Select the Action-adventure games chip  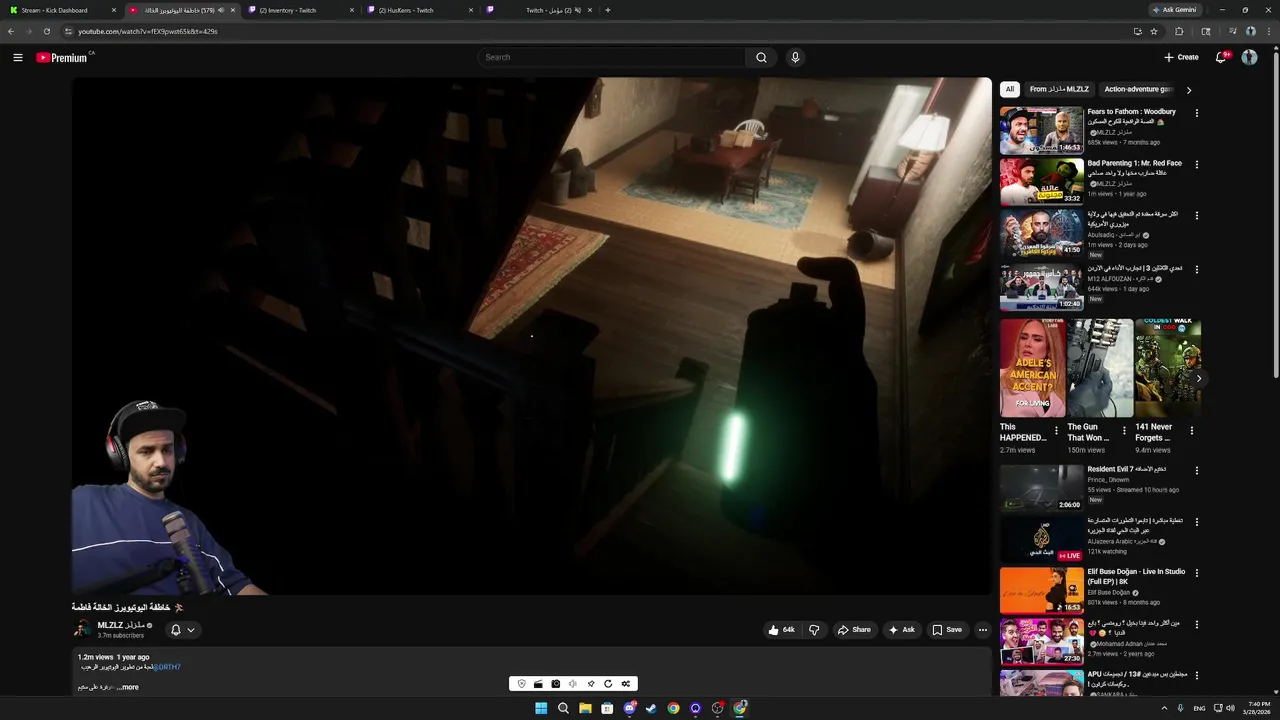coord(1137,89)
